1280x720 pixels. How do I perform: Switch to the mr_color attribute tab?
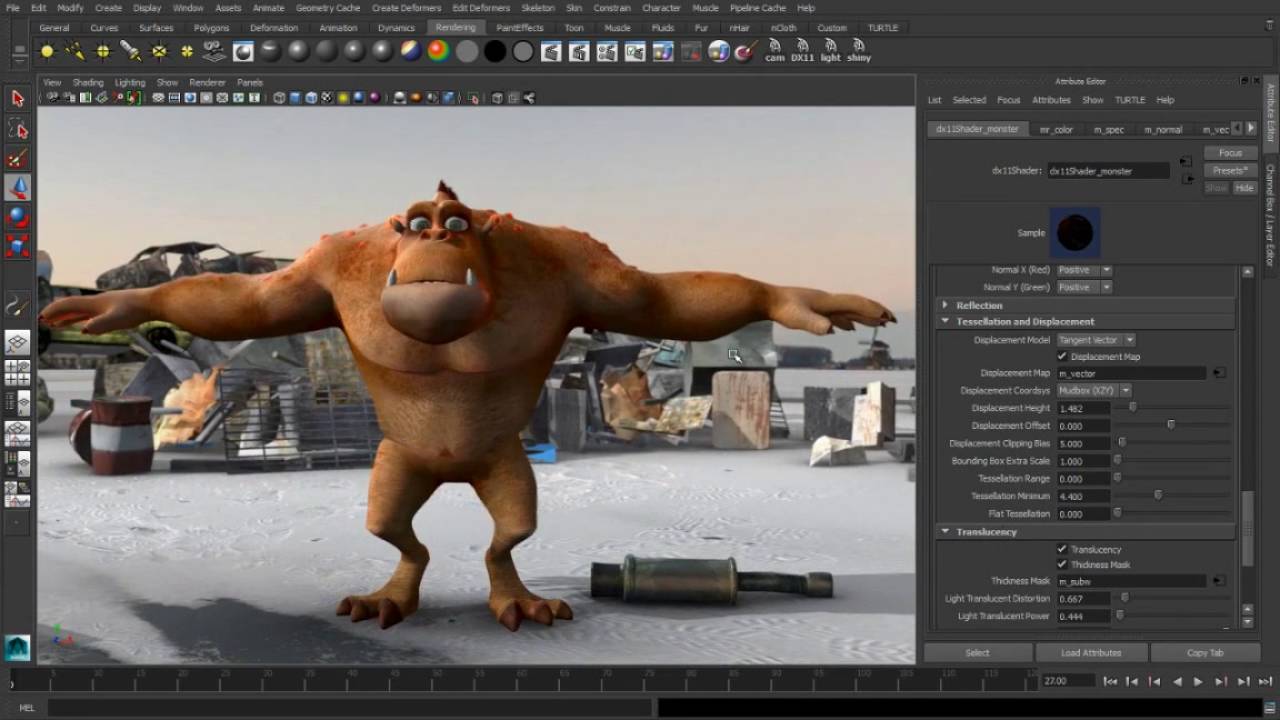pyautogui.click(x=1056, y=129)
